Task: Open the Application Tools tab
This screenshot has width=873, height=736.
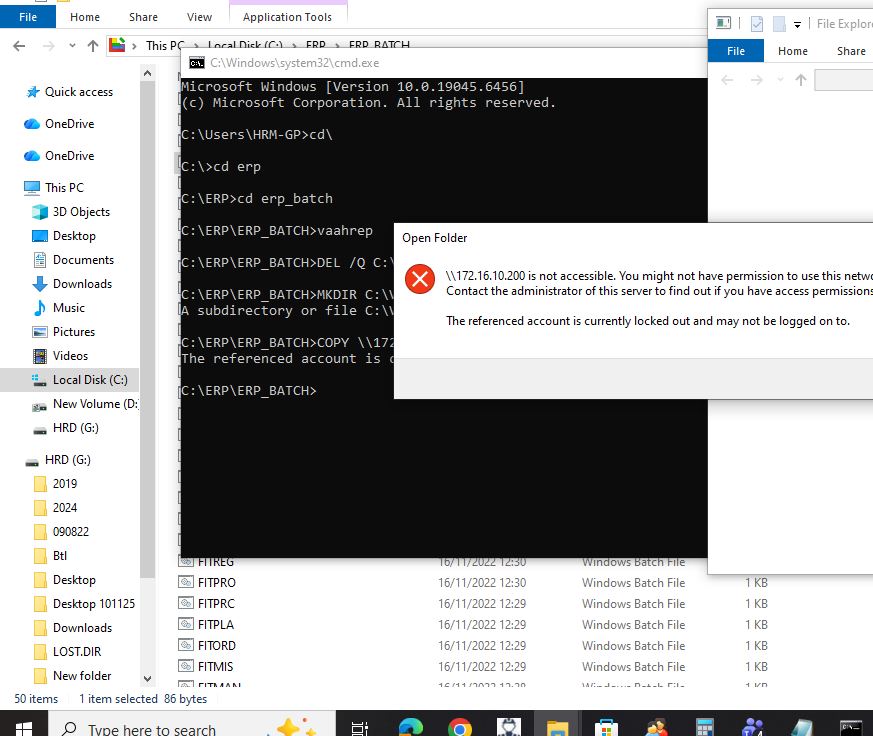Action: pos(286,17)
